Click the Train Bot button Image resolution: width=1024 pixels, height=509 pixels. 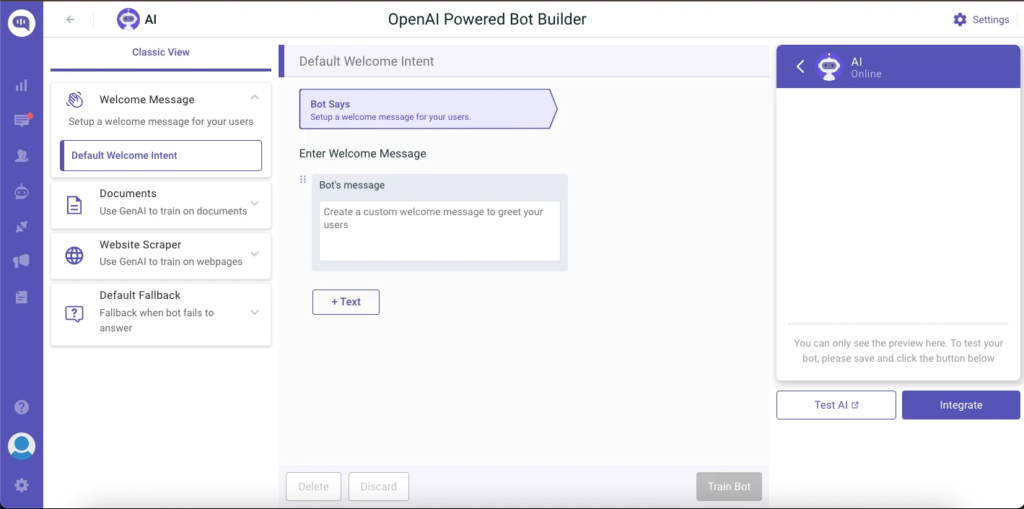click(x=729, y=487)
